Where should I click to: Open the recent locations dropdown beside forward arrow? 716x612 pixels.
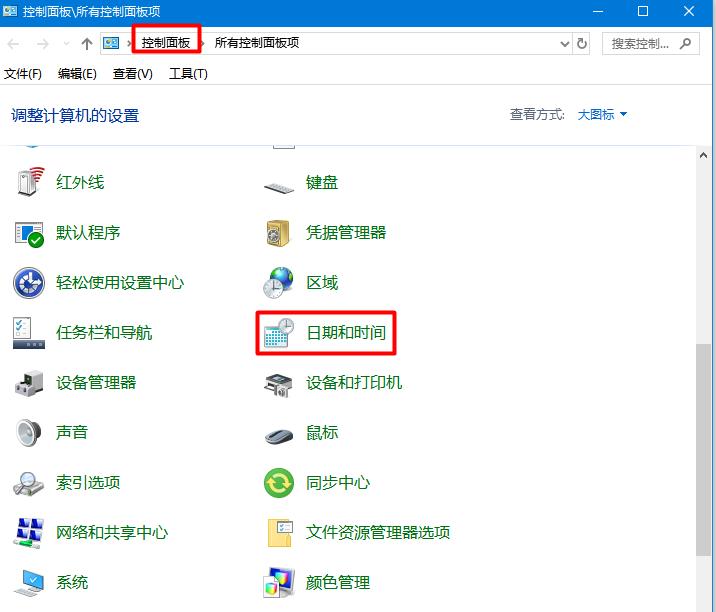pos(67,44)
